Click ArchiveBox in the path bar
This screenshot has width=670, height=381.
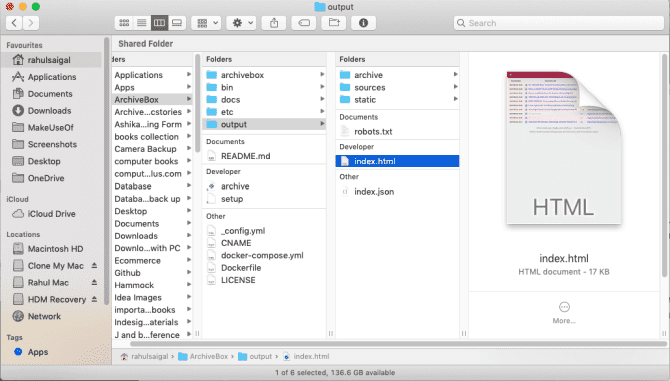203,356
